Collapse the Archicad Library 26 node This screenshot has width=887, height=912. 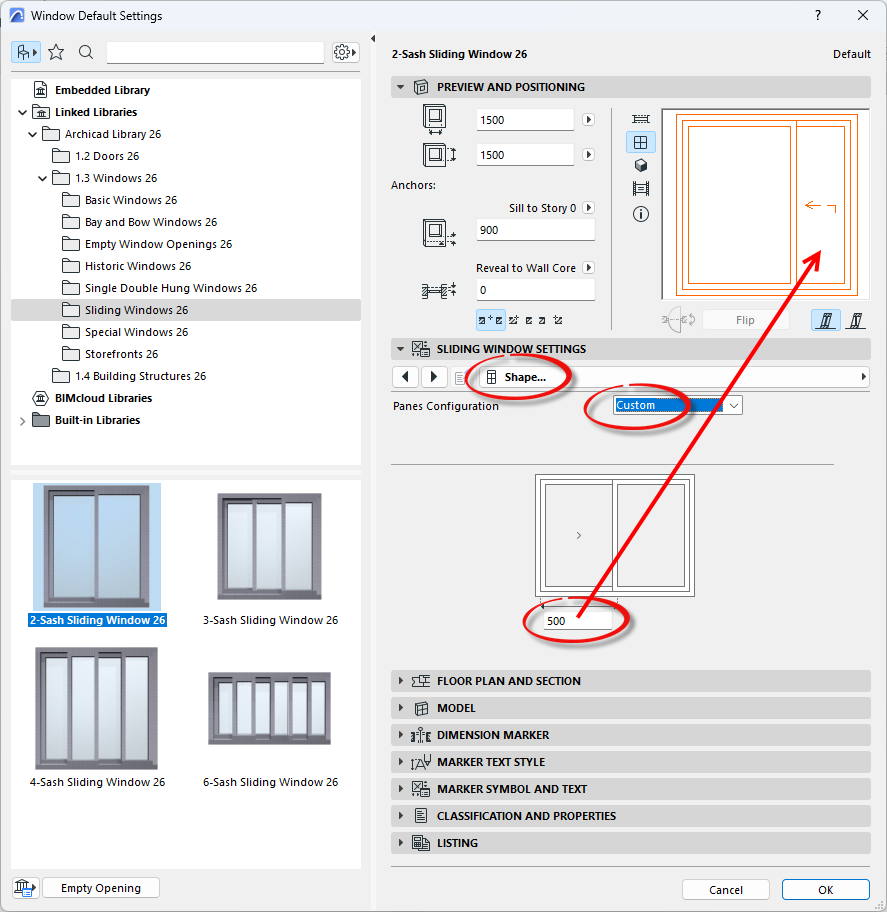click(33, 134)
